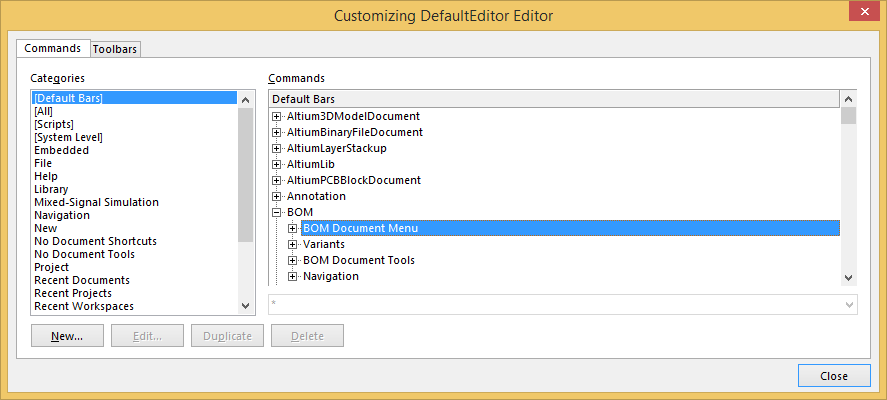This screenshot has height=400, width=887.
Task: Open the command filter dropdown arrow
Action: point(849,304)
